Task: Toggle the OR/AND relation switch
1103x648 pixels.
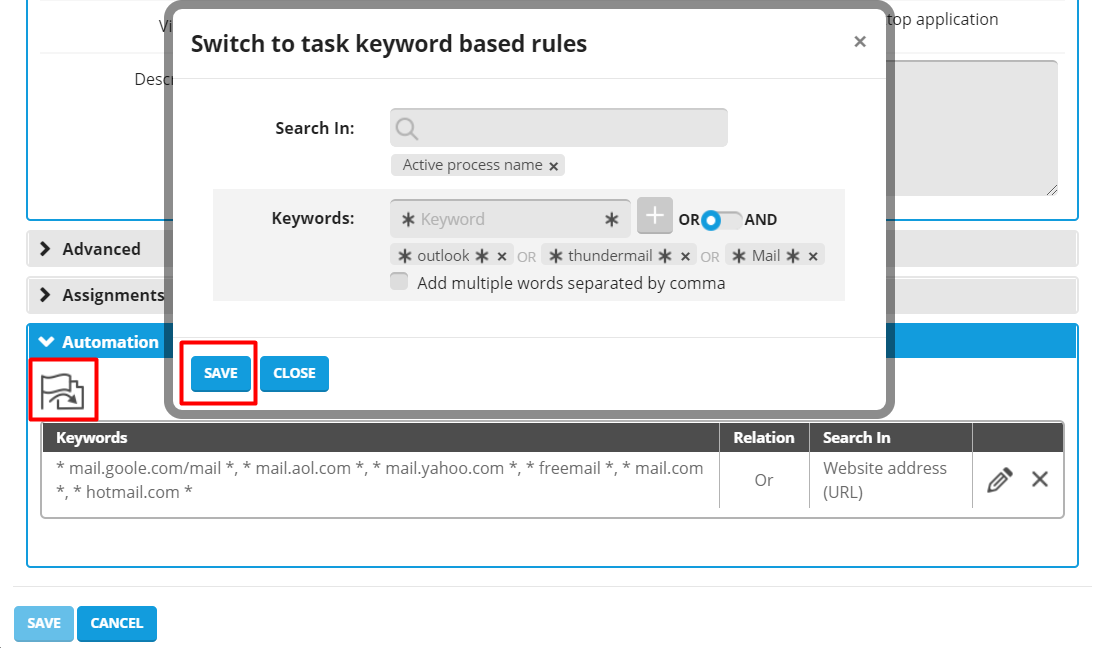Action: point(721,220)
